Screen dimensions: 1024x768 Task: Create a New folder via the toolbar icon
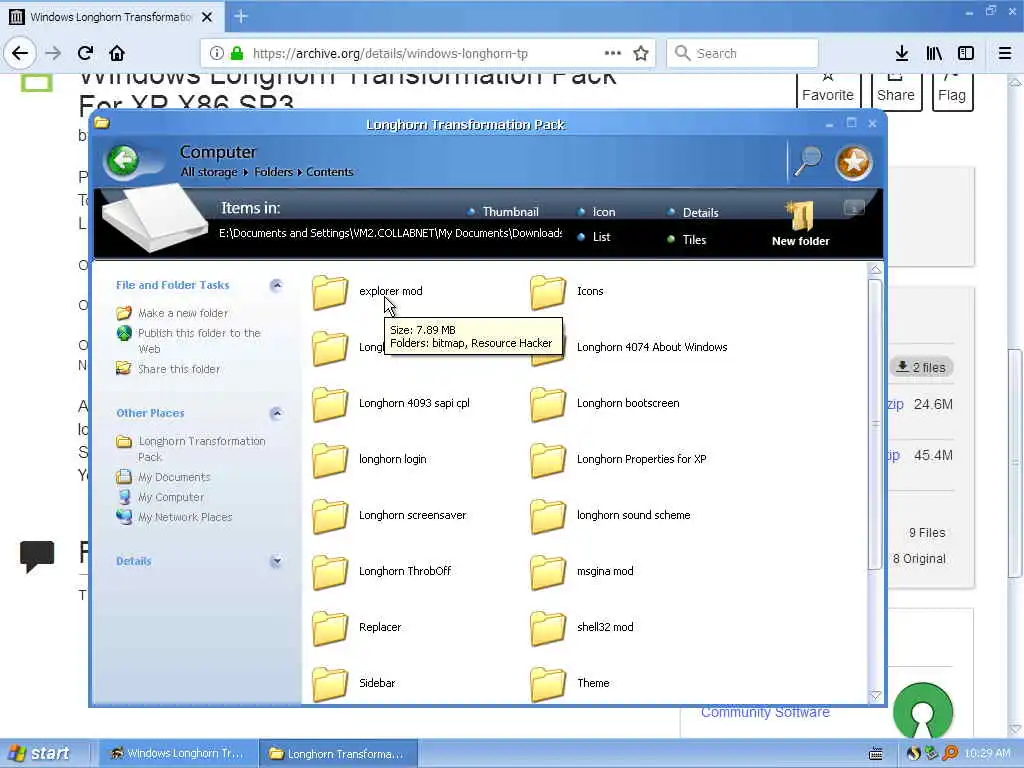(x=800, y=223)
